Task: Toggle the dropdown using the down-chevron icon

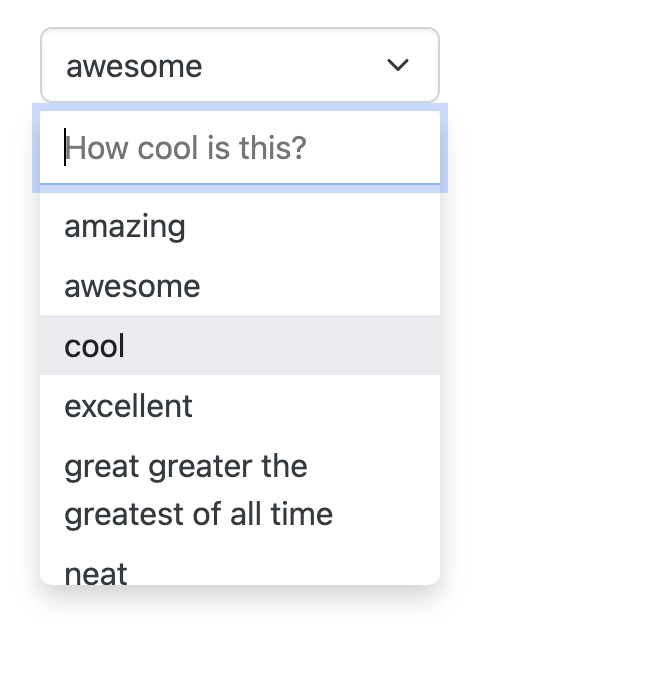Action: 397,65
